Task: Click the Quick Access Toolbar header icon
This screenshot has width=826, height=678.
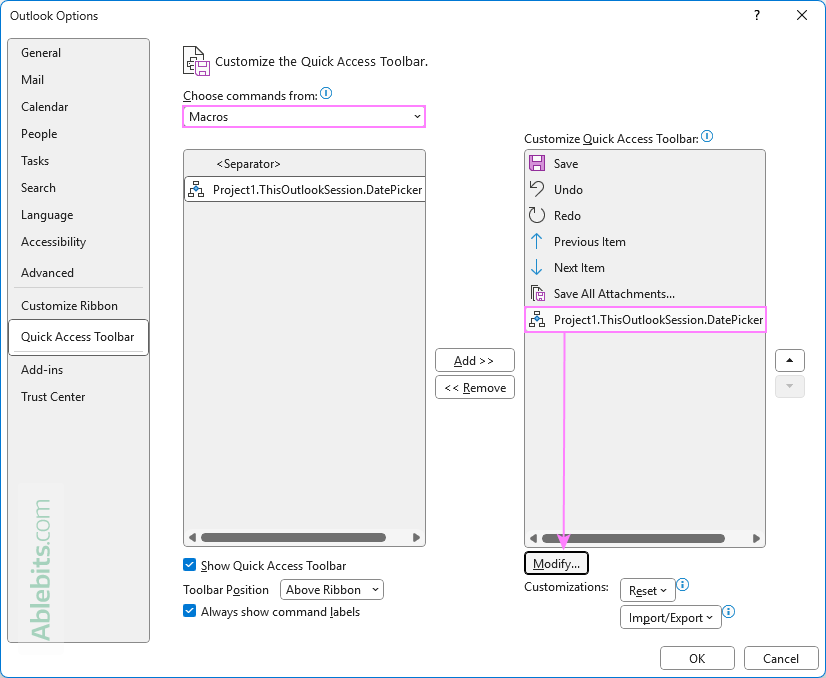Action: pyautogui.click(x=196, y=61)
